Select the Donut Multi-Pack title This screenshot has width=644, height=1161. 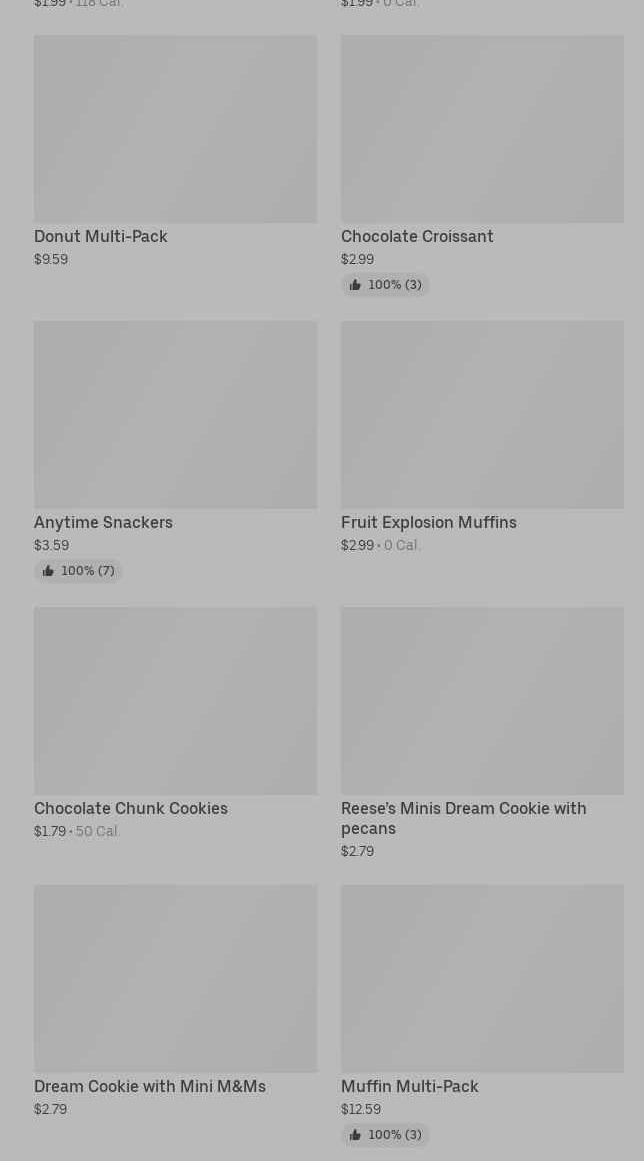pos(101,237)
